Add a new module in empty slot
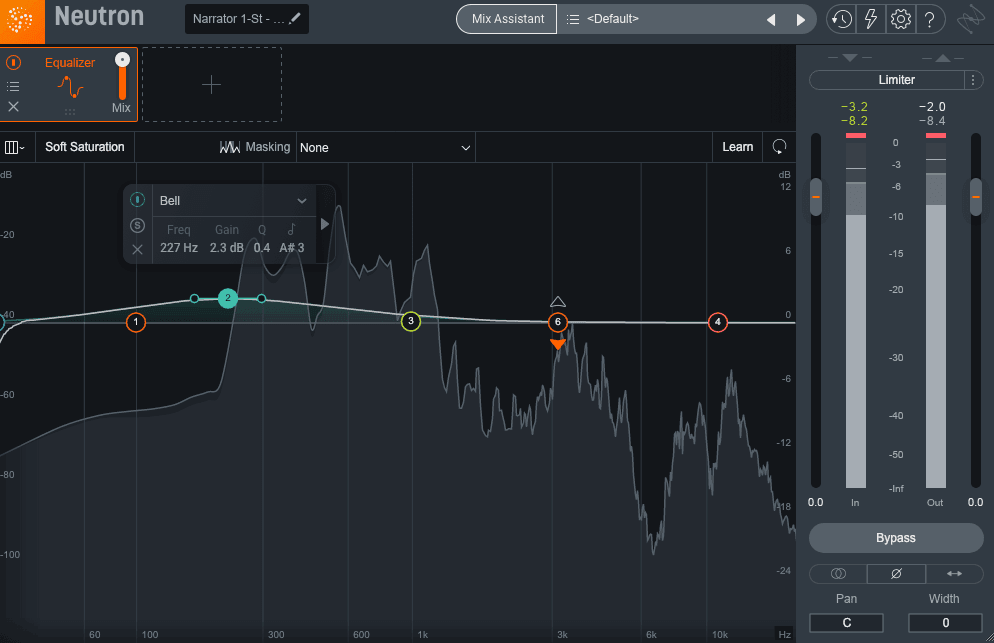Image resolution: width=994 pixels, height=643 pixels. (212, 84)
